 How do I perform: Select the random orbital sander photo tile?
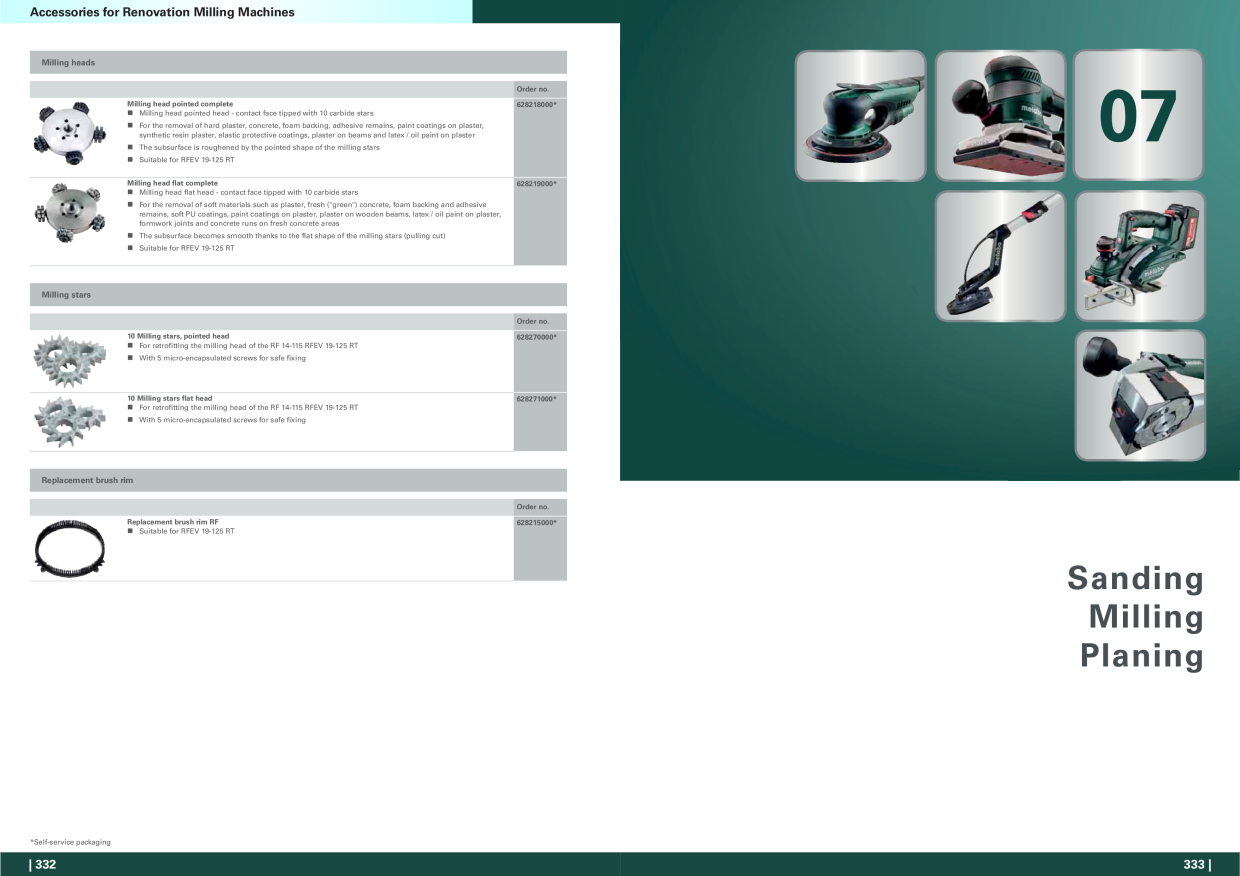coord(861,116)
